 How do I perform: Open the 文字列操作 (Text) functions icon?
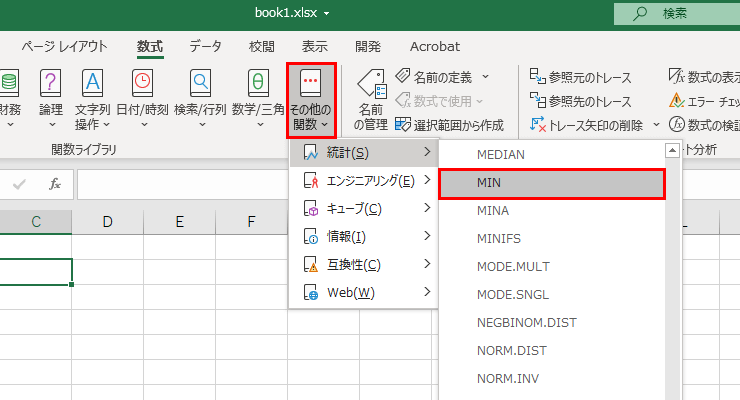click(92, 83)
